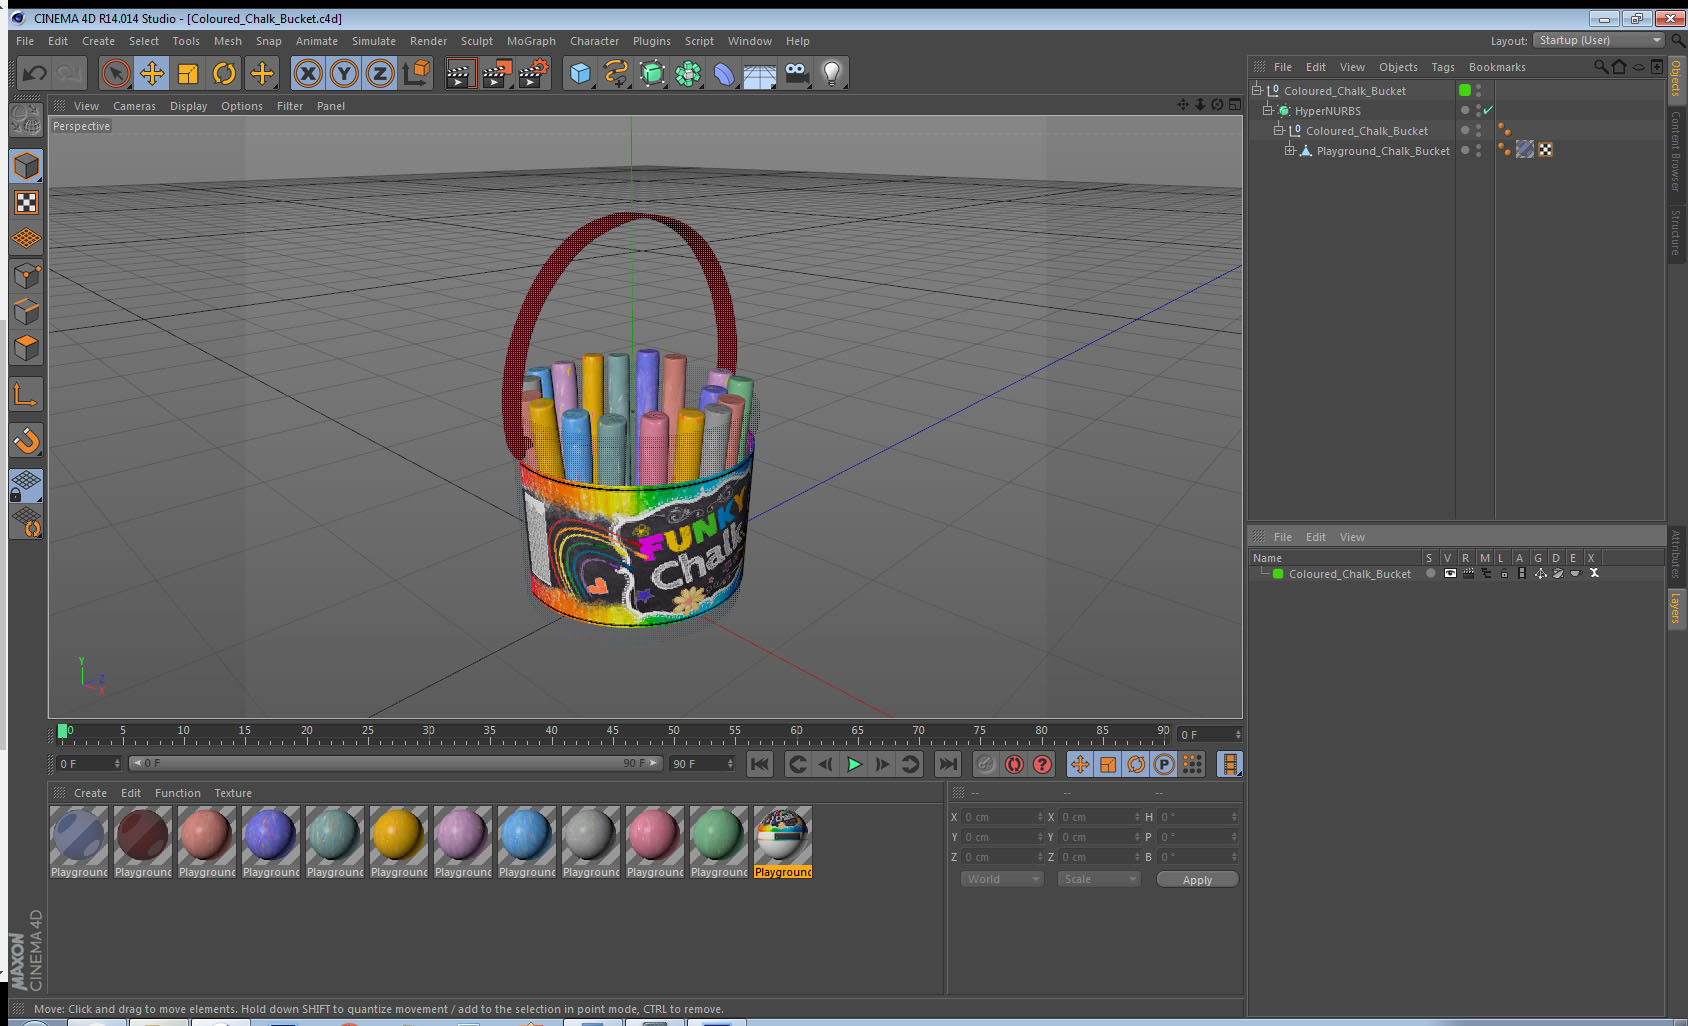The height and width of the screenshot is (1026, 1688).
Task: Switch coordinate system icon in toolbar
Action: [x=416, y=73]
